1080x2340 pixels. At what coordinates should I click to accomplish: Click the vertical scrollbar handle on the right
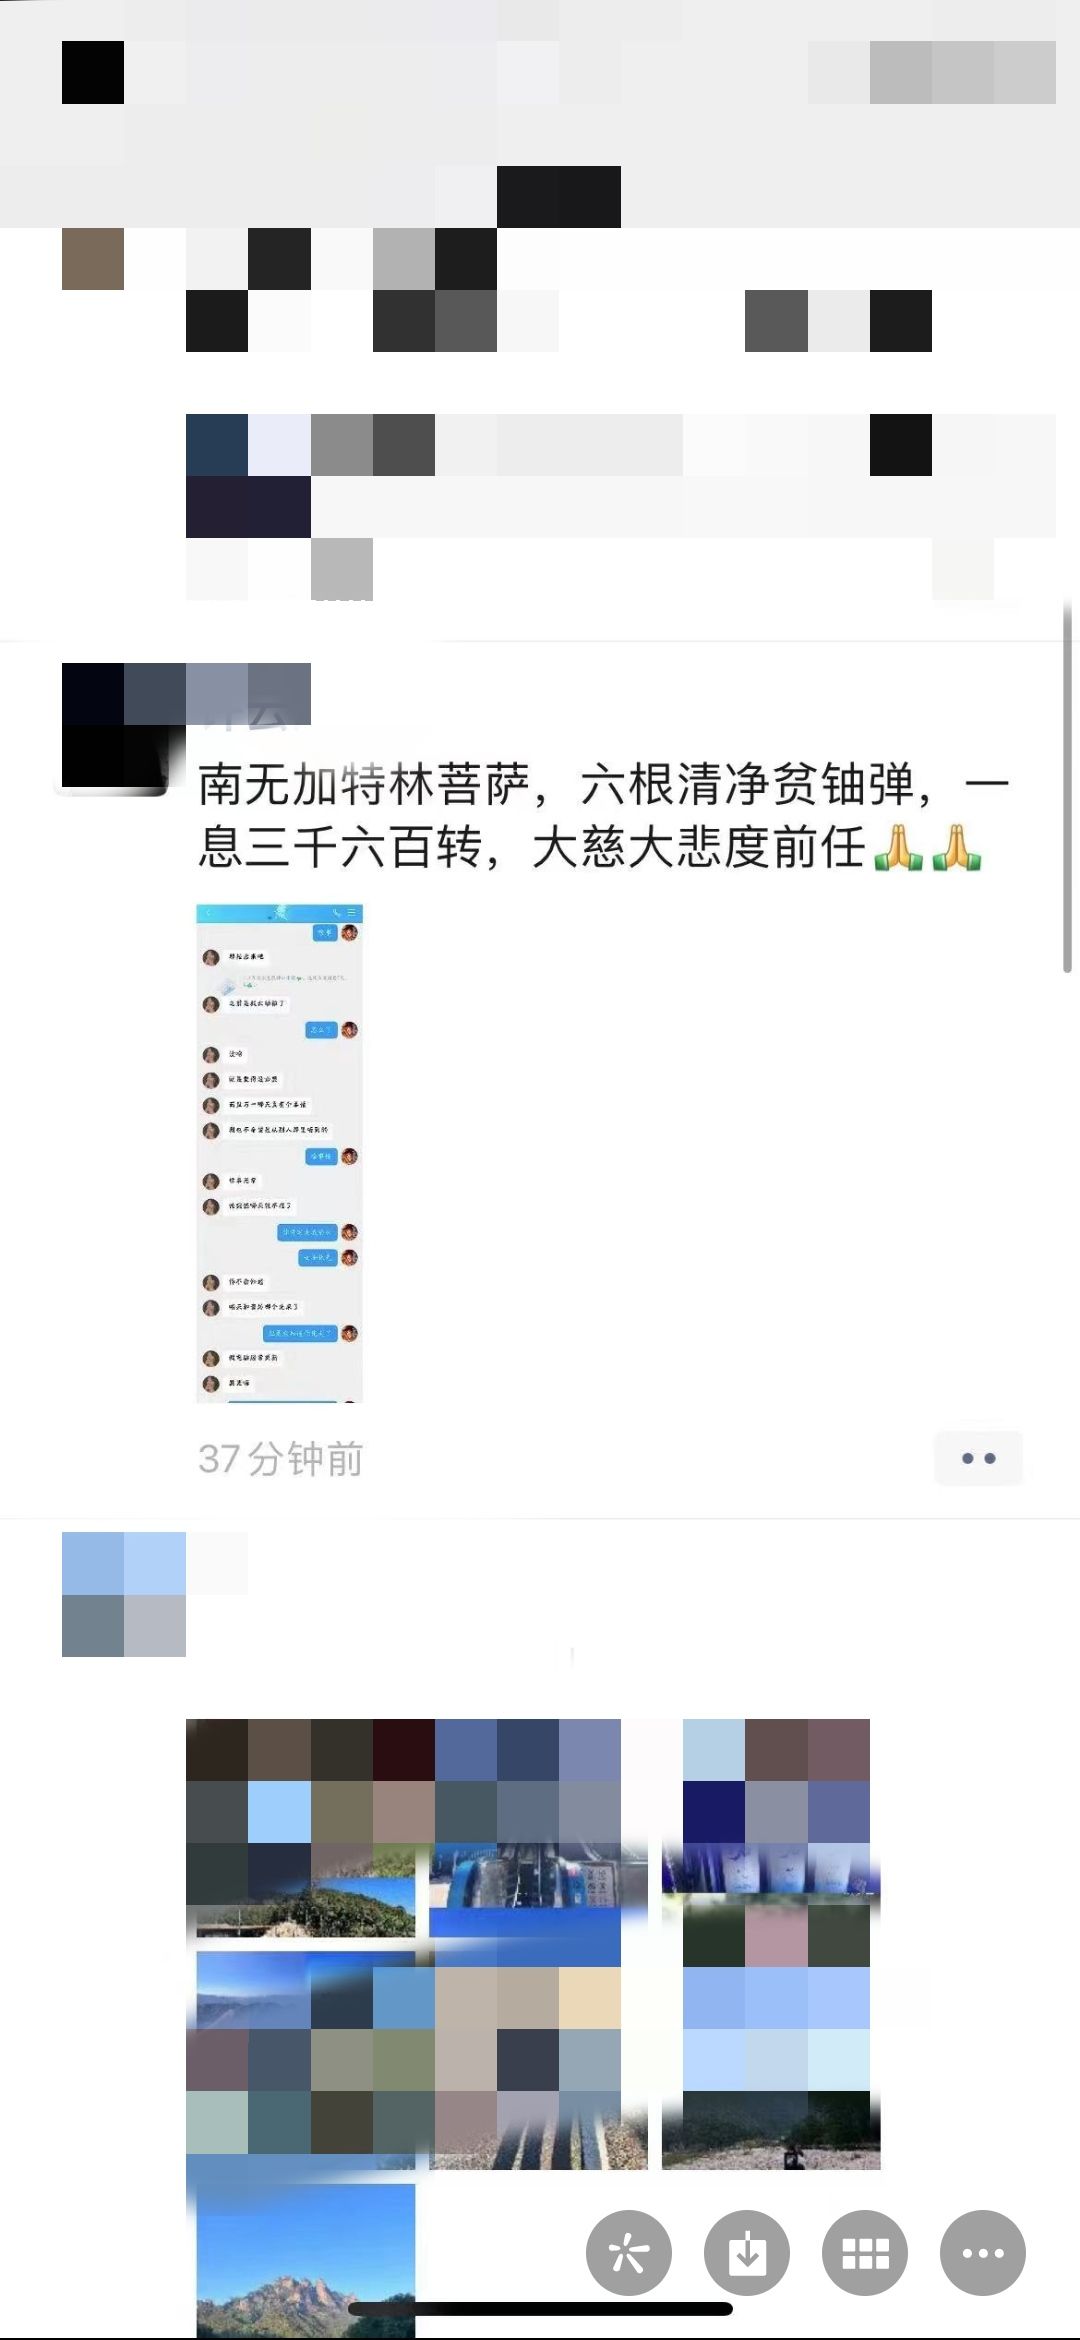click(x=1067, y=788)
